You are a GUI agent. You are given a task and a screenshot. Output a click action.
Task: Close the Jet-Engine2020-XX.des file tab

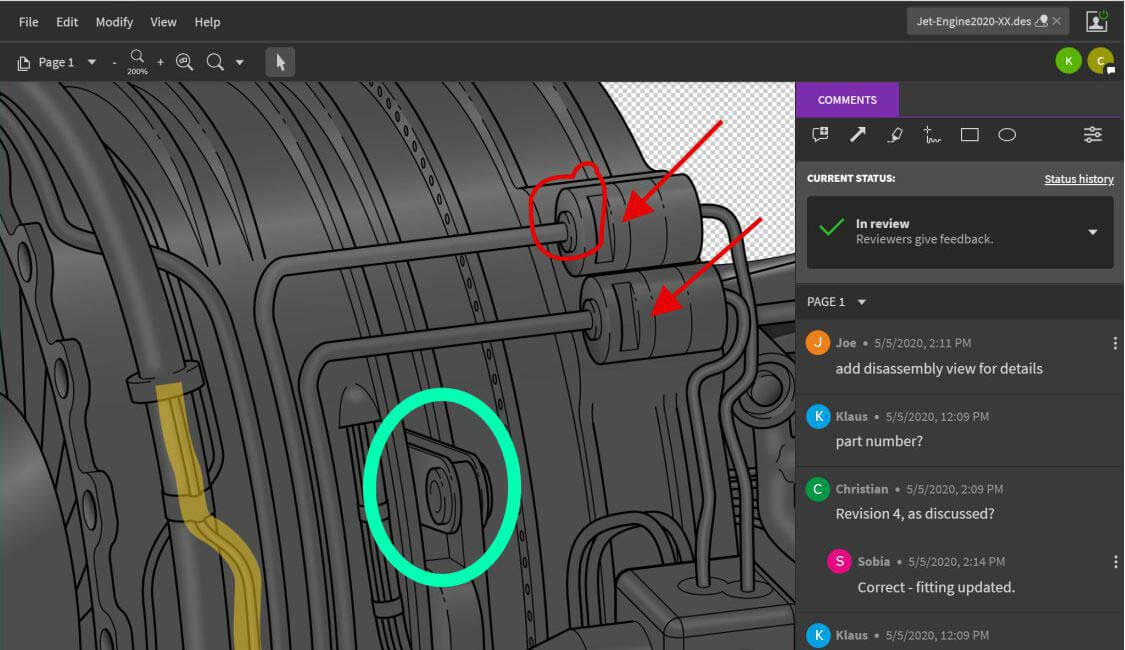tap(1058, 21)
